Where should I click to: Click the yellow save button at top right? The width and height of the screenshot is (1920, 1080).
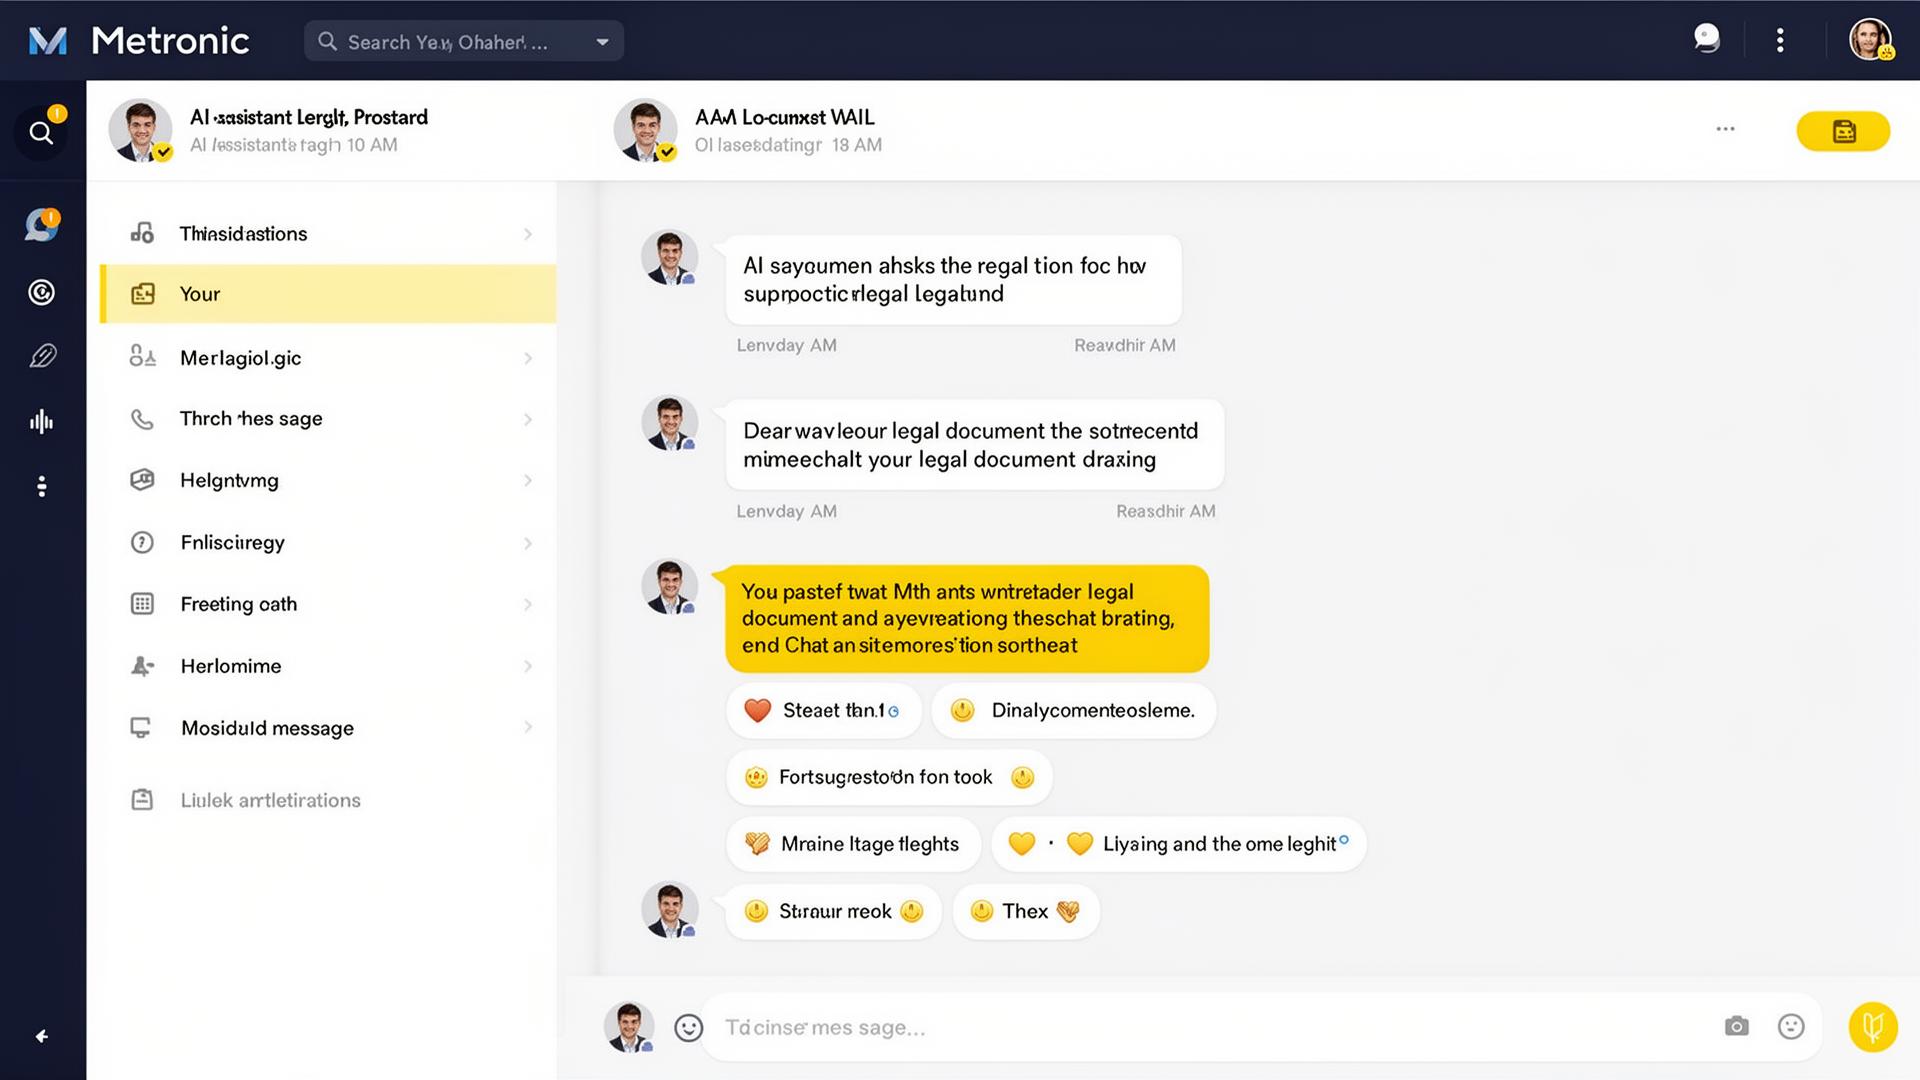point(1843,130)
